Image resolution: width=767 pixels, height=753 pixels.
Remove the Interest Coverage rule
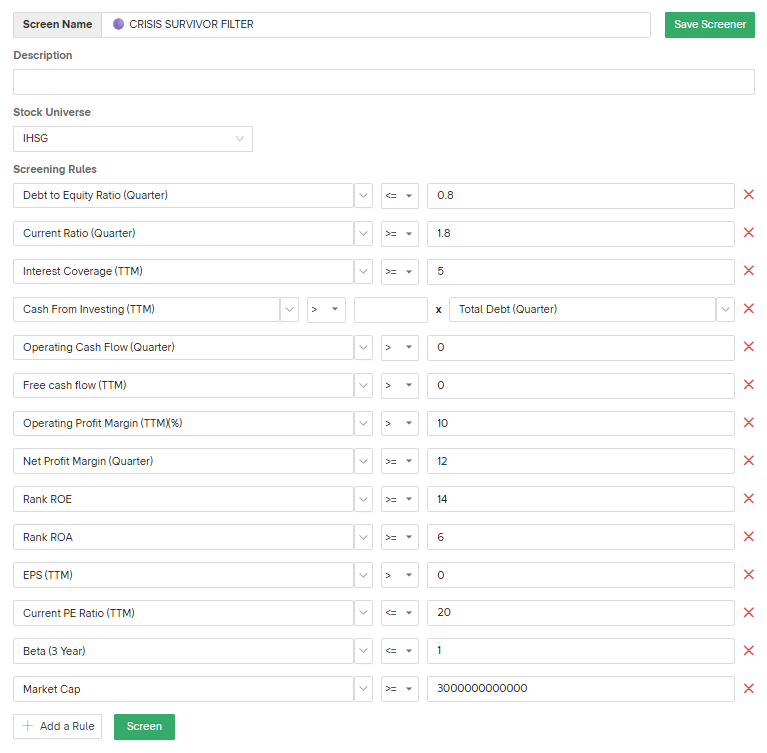748,271
